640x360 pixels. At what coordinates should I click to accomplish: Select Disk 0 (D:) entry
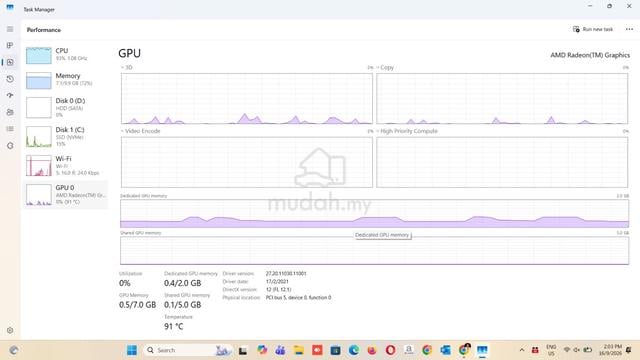coord(65,108)
